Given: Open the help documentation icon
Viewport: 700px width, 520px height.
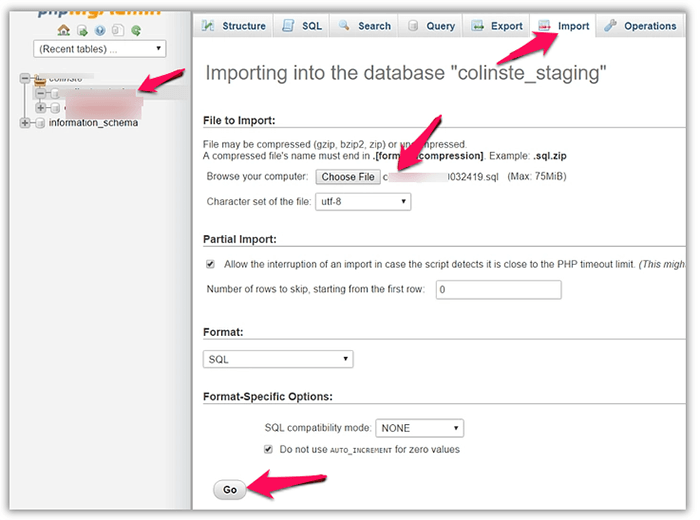Looking at the screenshot, I should (100, 30).
